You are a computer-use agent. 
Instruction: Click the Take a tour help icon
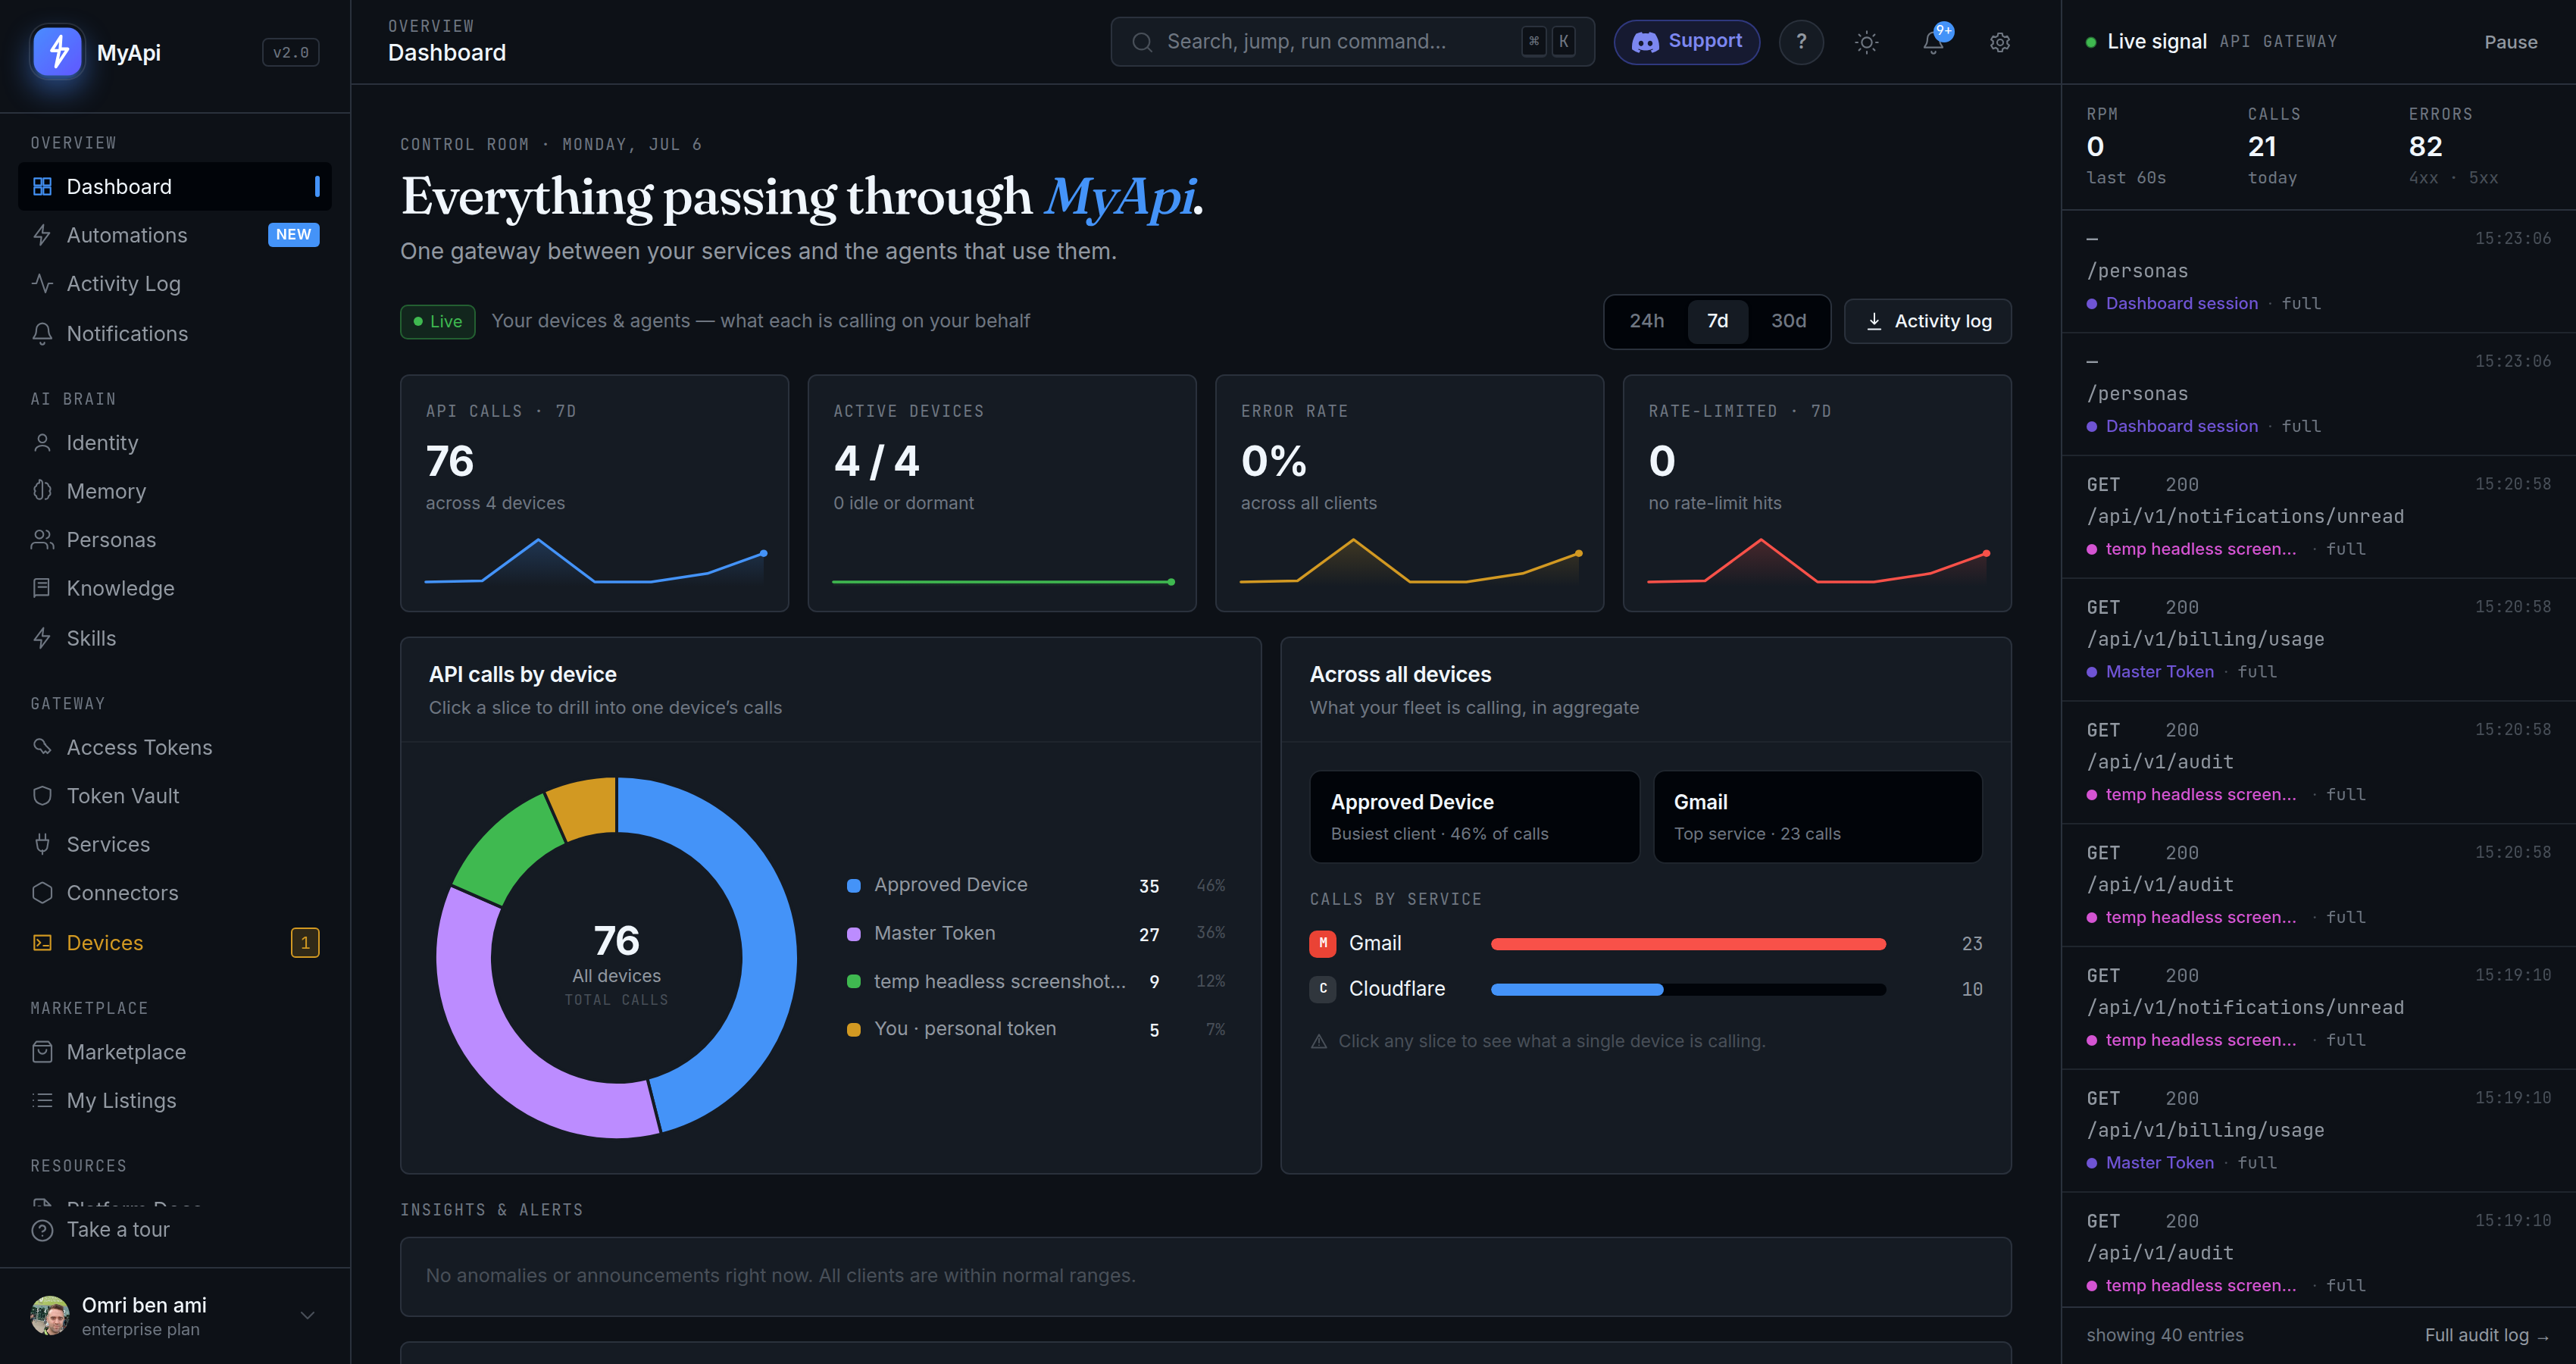42,1230
